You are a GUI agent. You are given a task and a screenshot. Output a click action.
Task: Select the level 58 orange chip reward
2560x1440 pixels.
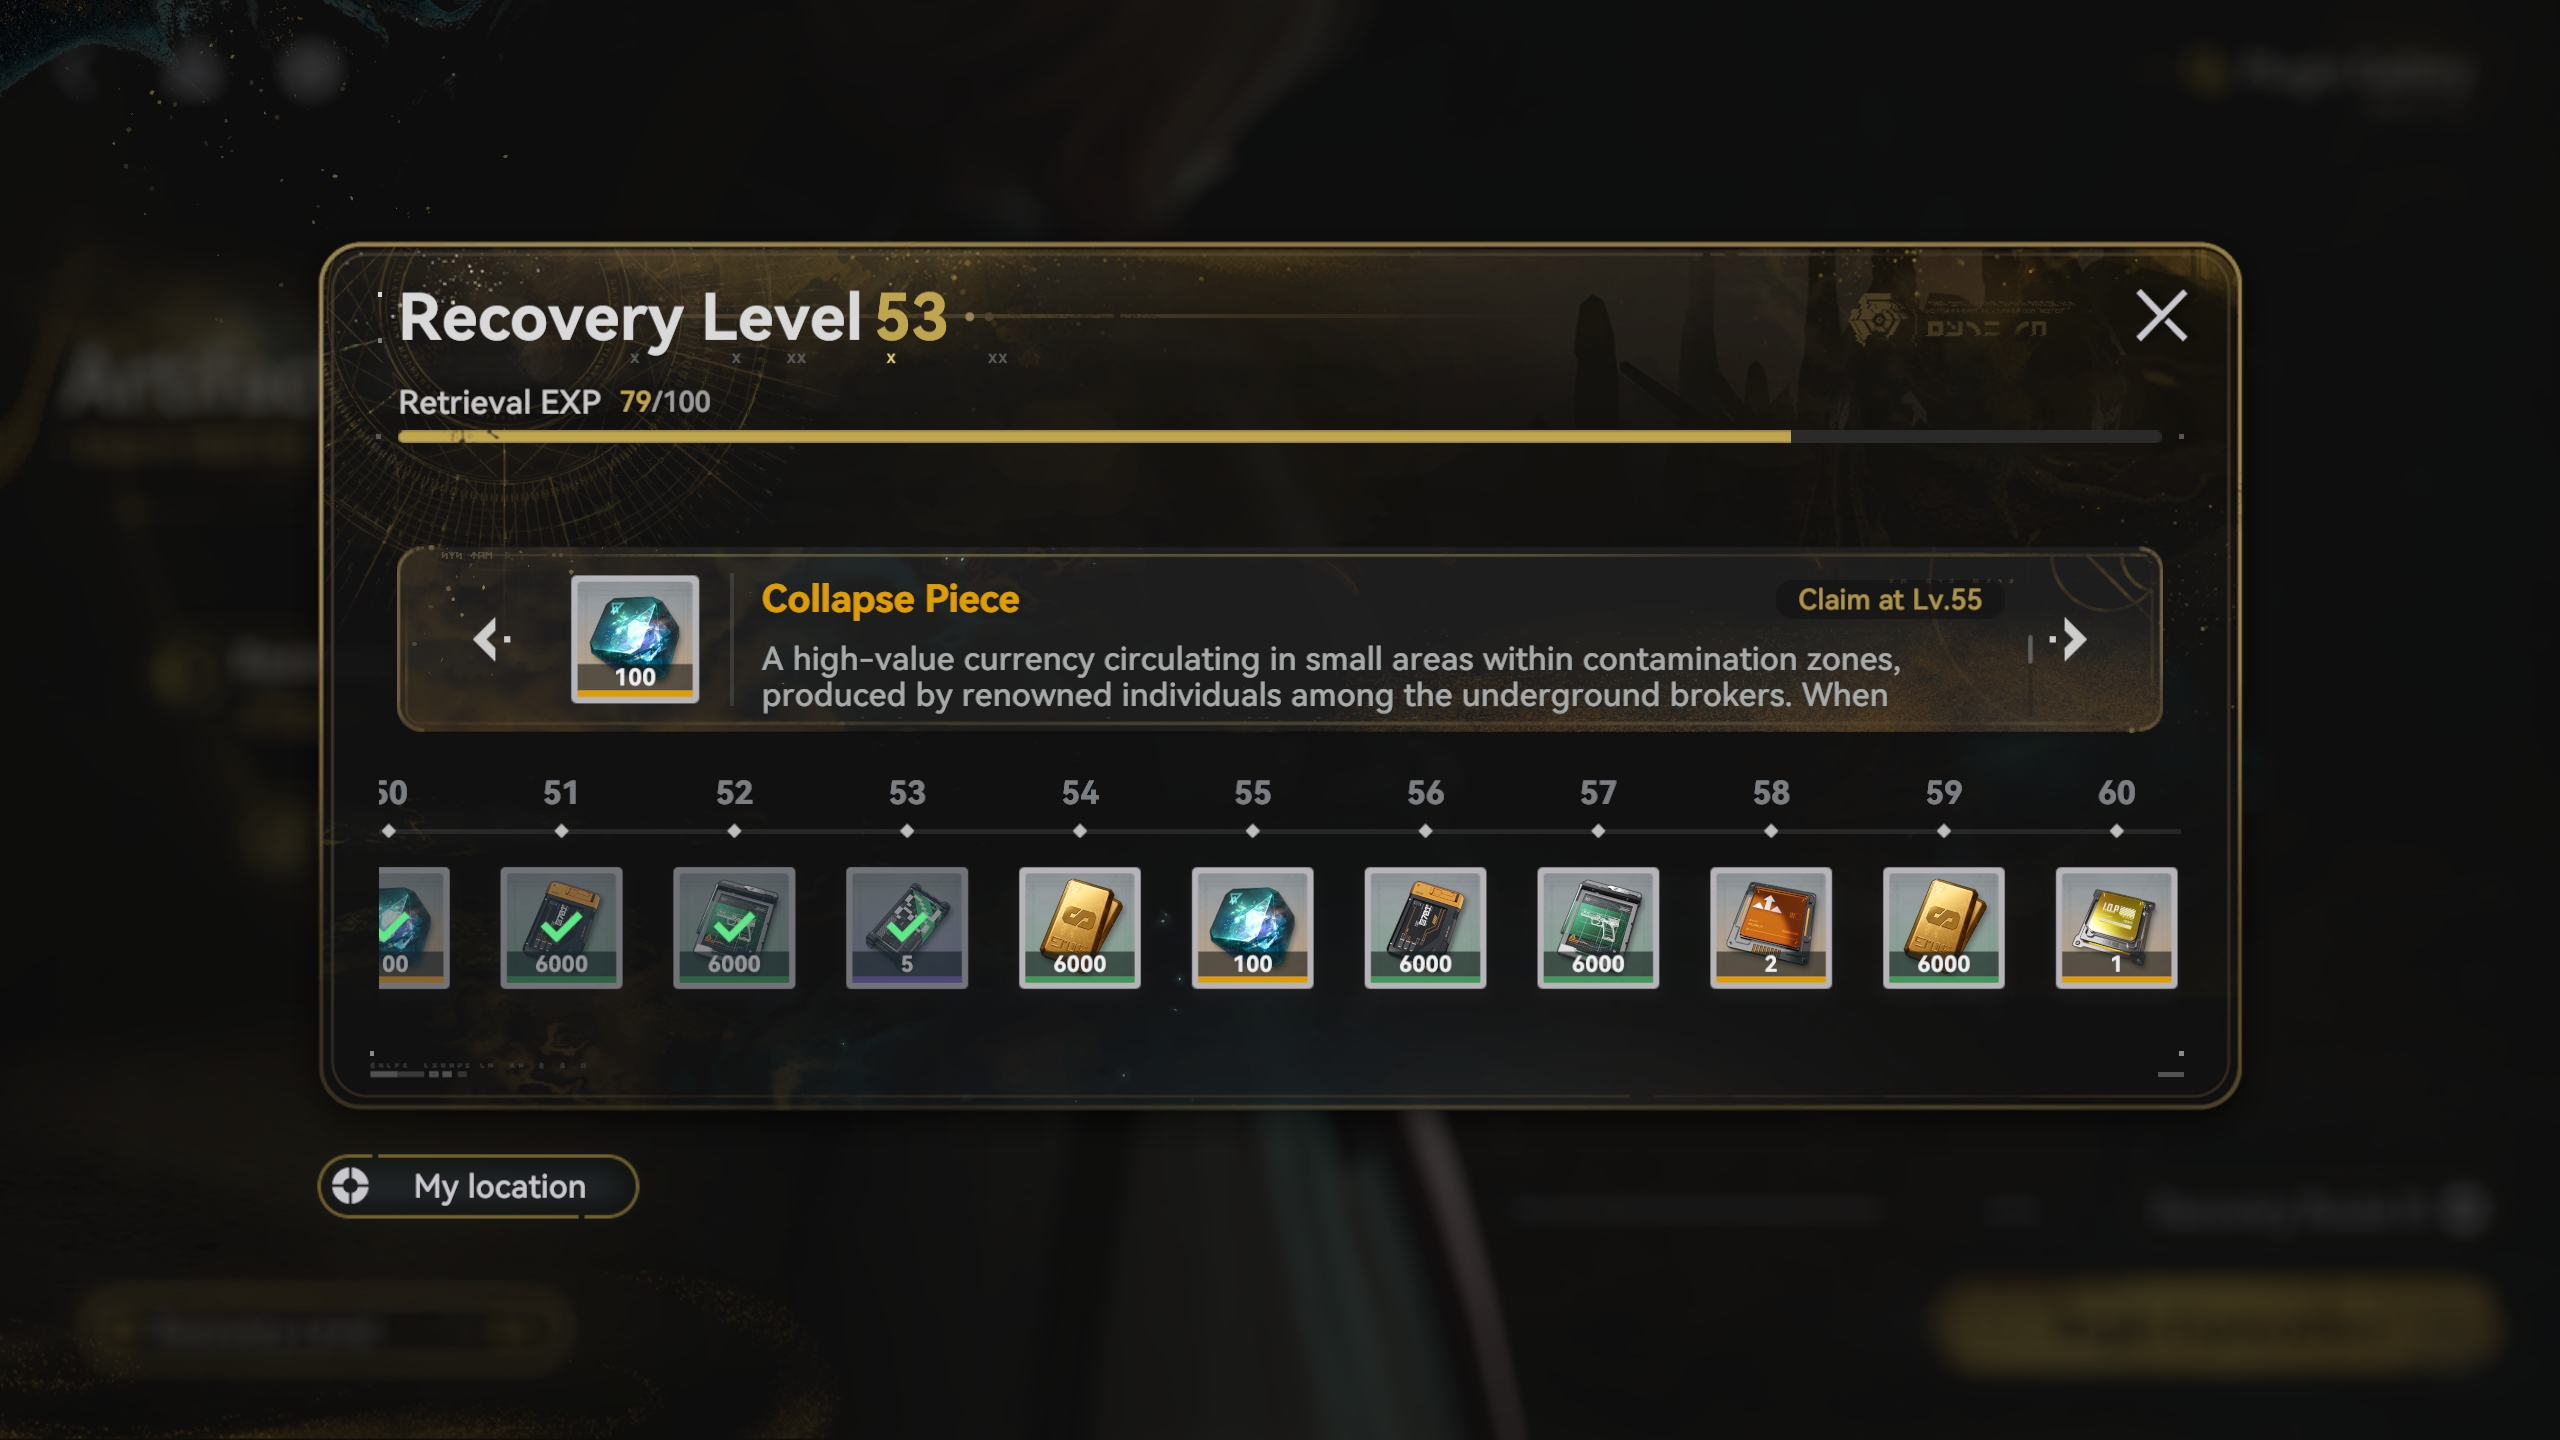tap(1771, 927)
